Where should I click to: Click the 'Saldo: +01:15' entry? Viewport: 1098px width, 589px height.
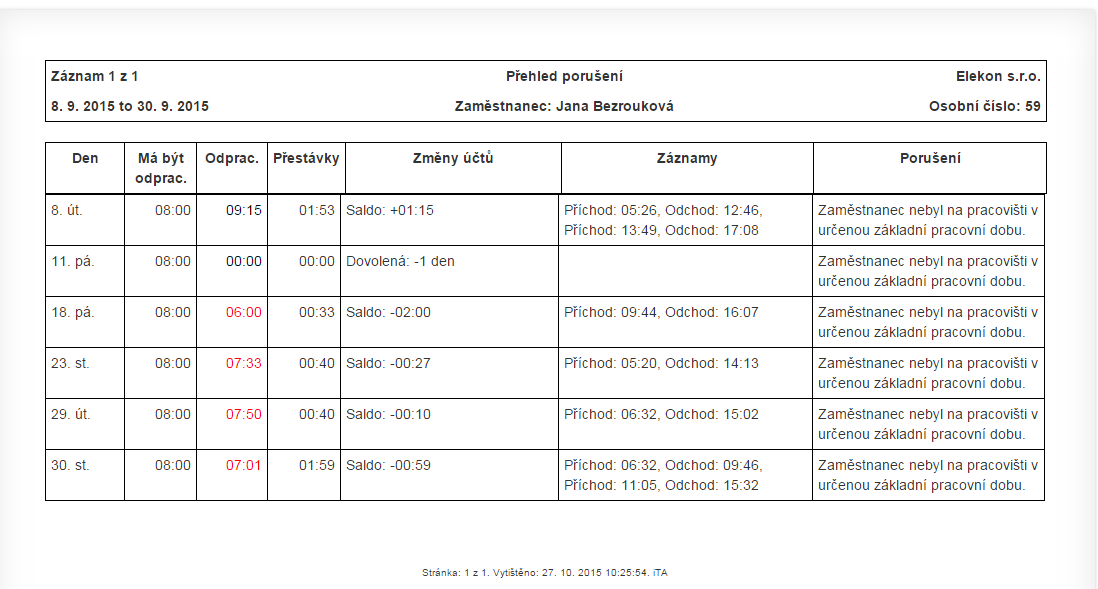[x=390, y=210]
